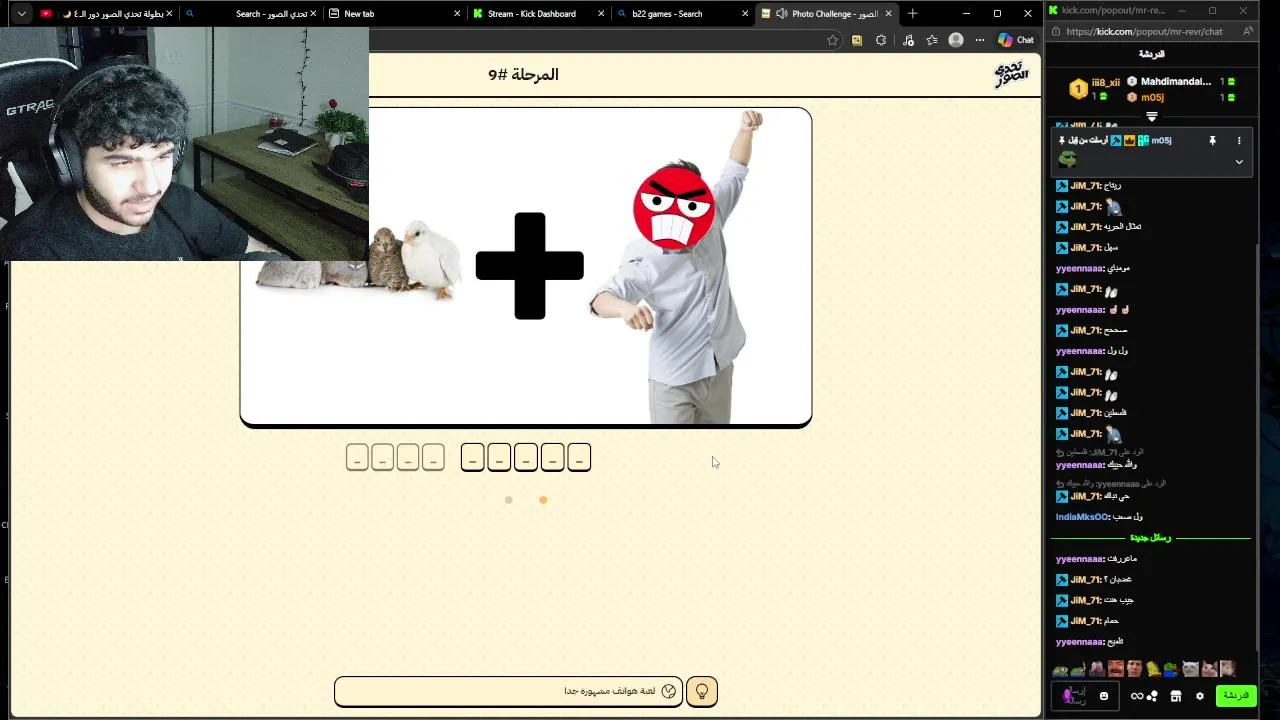
Task: Expand the pinned message chevron
Action: [1239, 162]
